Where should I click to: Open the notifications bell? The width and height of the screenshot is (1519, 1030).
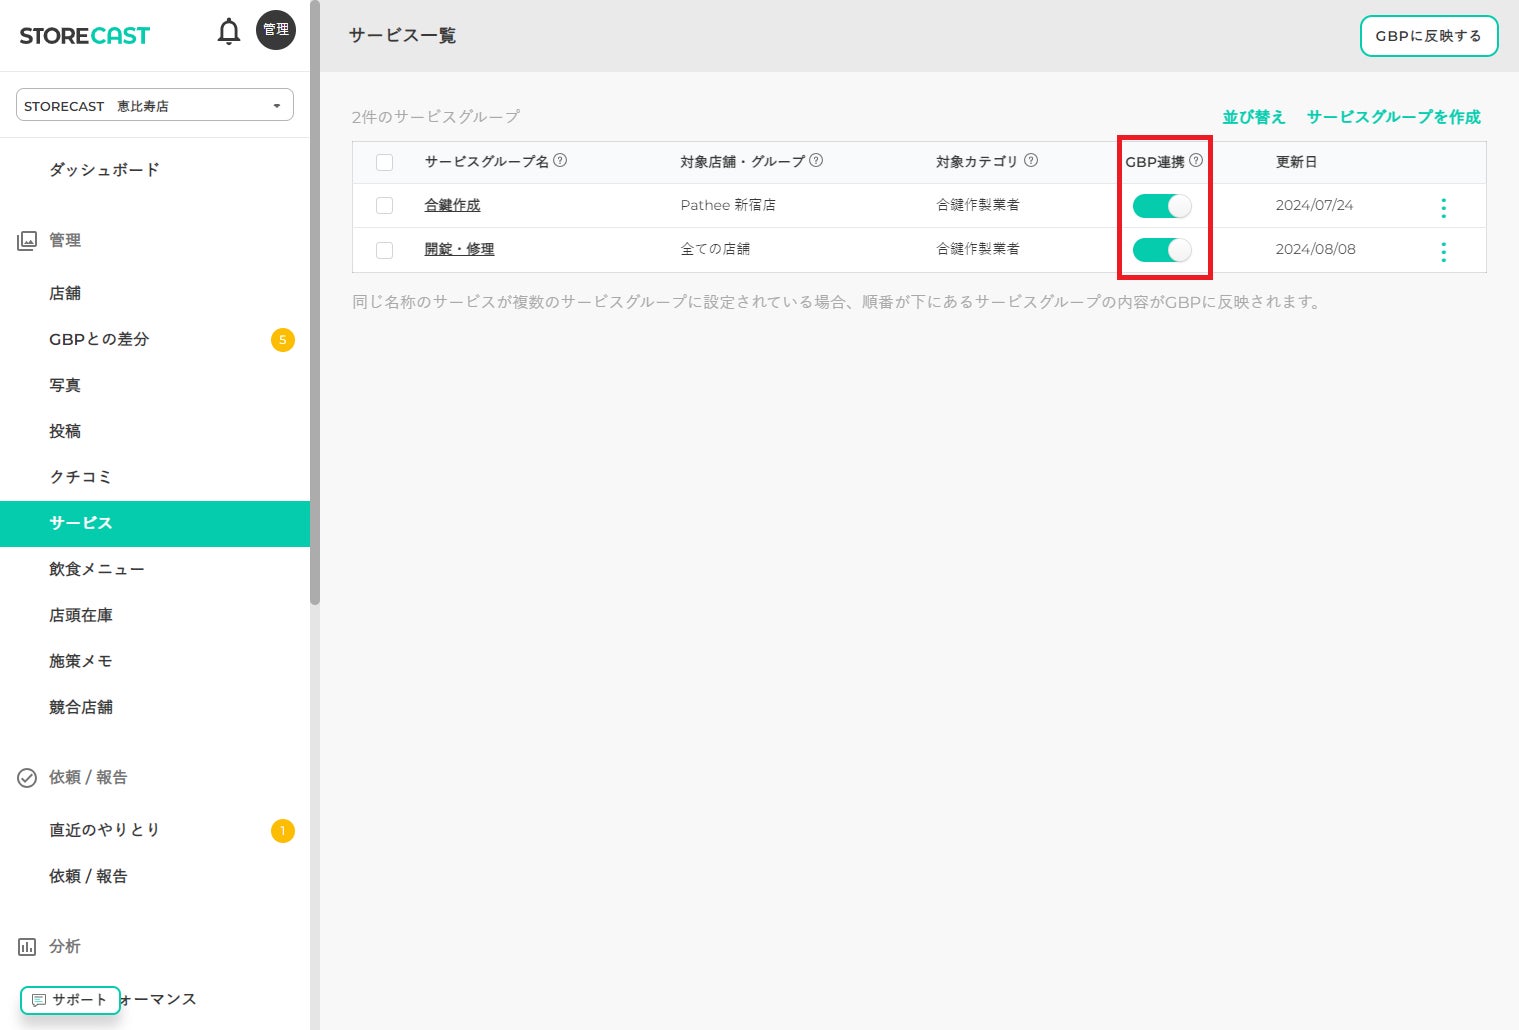229,32
